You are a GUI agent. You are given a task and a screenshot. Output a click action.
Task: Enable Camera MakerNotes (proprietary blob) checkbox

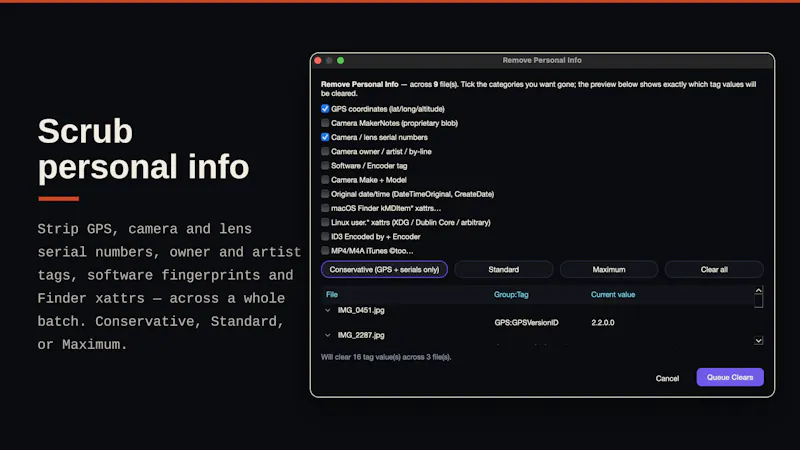325,123
